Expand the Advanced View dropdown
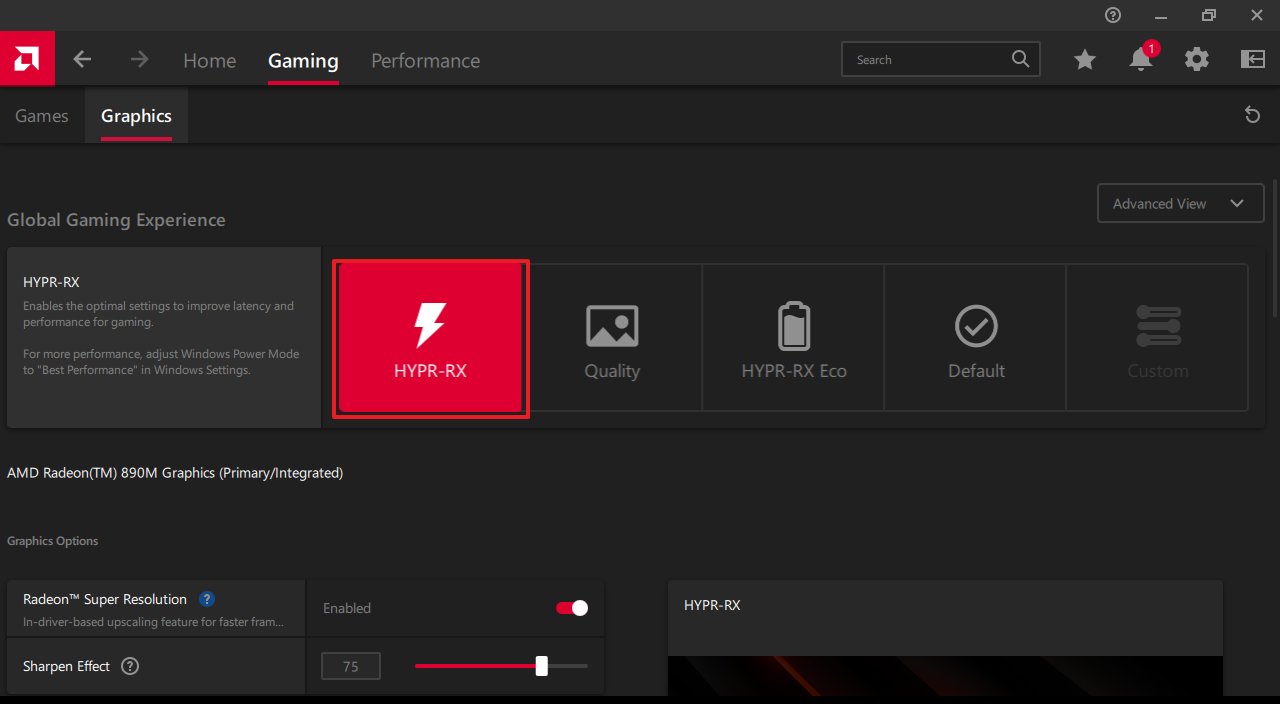1280x704 pixels. point(1180,203)
